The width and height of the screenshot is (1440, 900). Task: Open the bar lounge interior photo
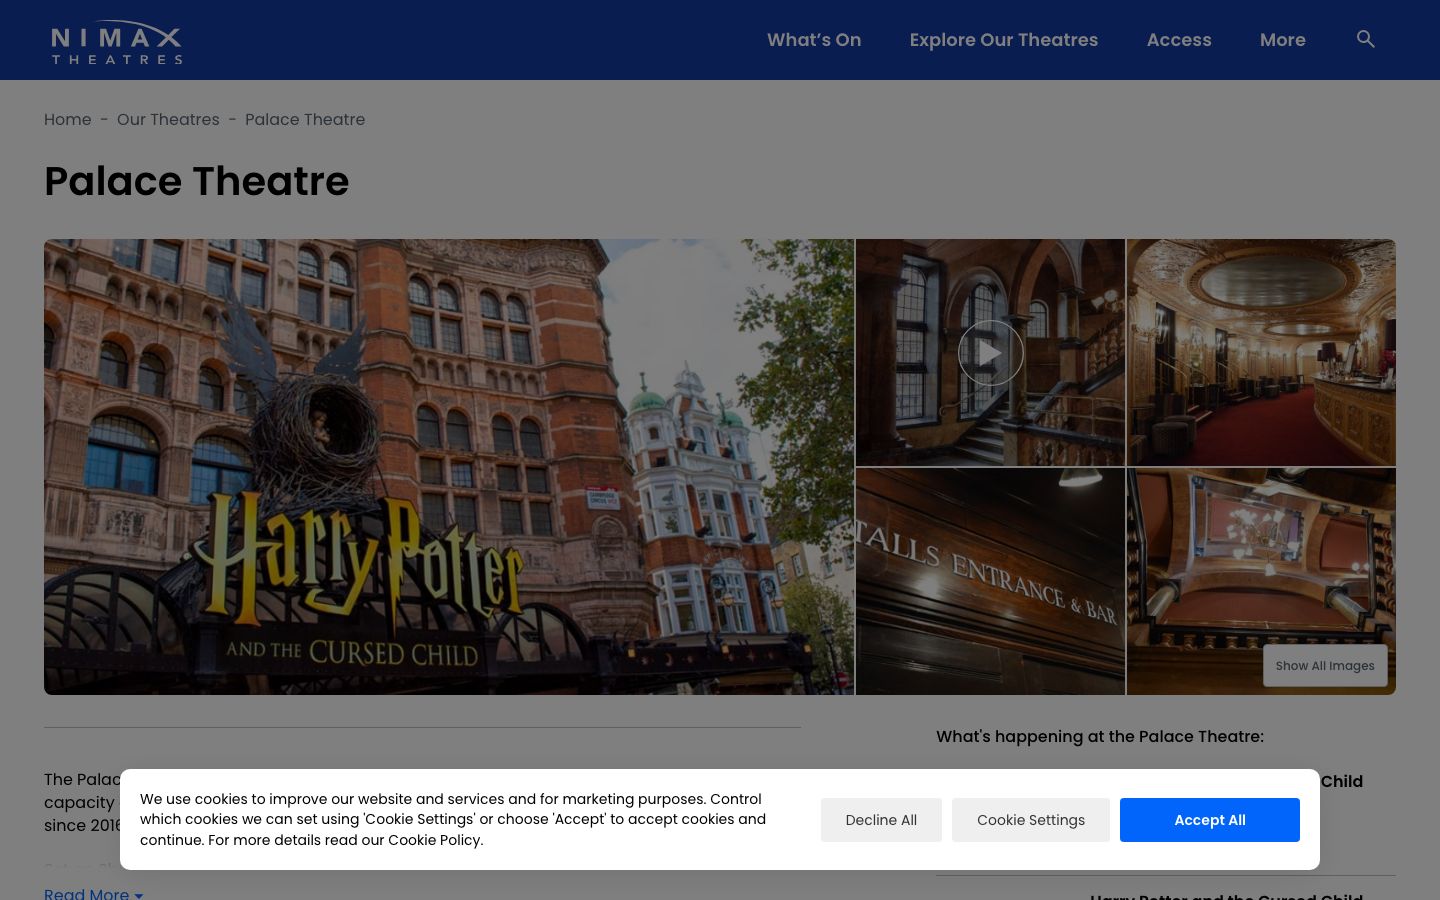(x=1261, y=353)
